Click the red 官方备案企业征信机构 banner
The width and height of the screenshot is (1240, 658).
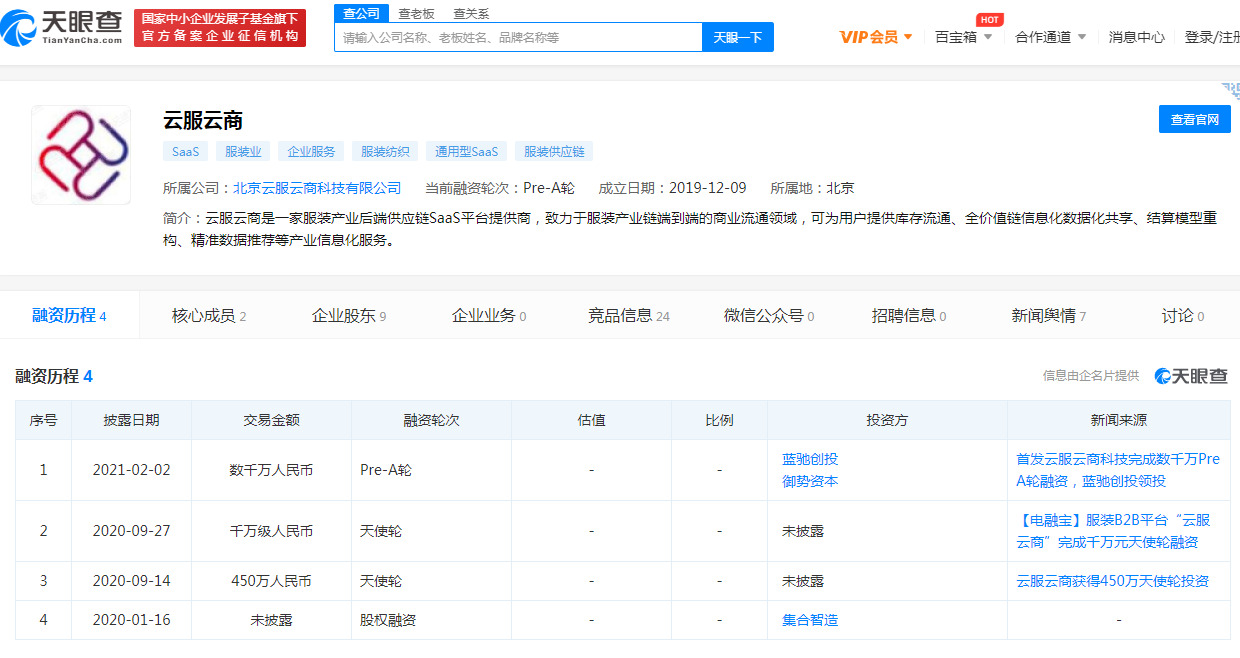tap(220, 28)
